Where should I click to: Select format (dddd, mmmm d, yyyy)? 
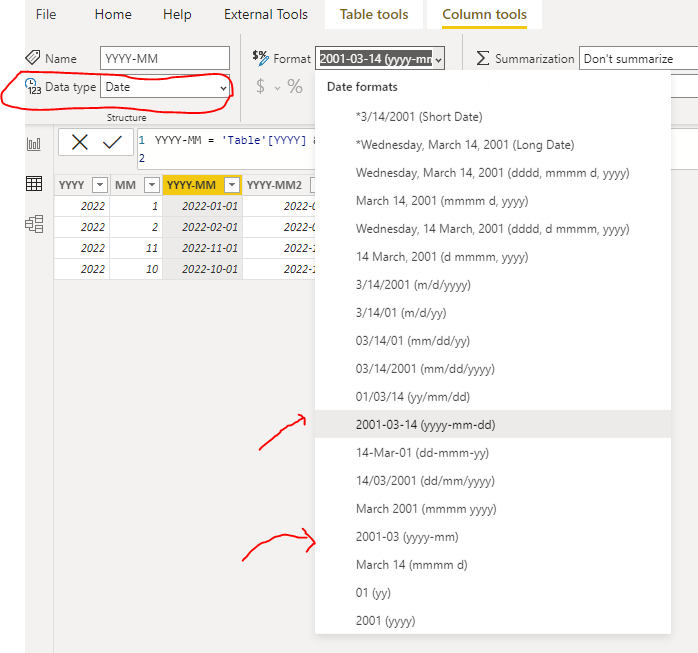tap(493, 173)
